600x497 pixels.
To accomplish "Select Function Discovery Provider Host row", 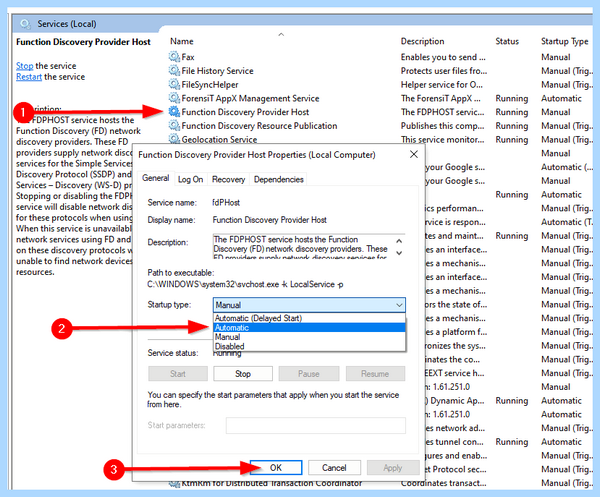I will point(380,112).
